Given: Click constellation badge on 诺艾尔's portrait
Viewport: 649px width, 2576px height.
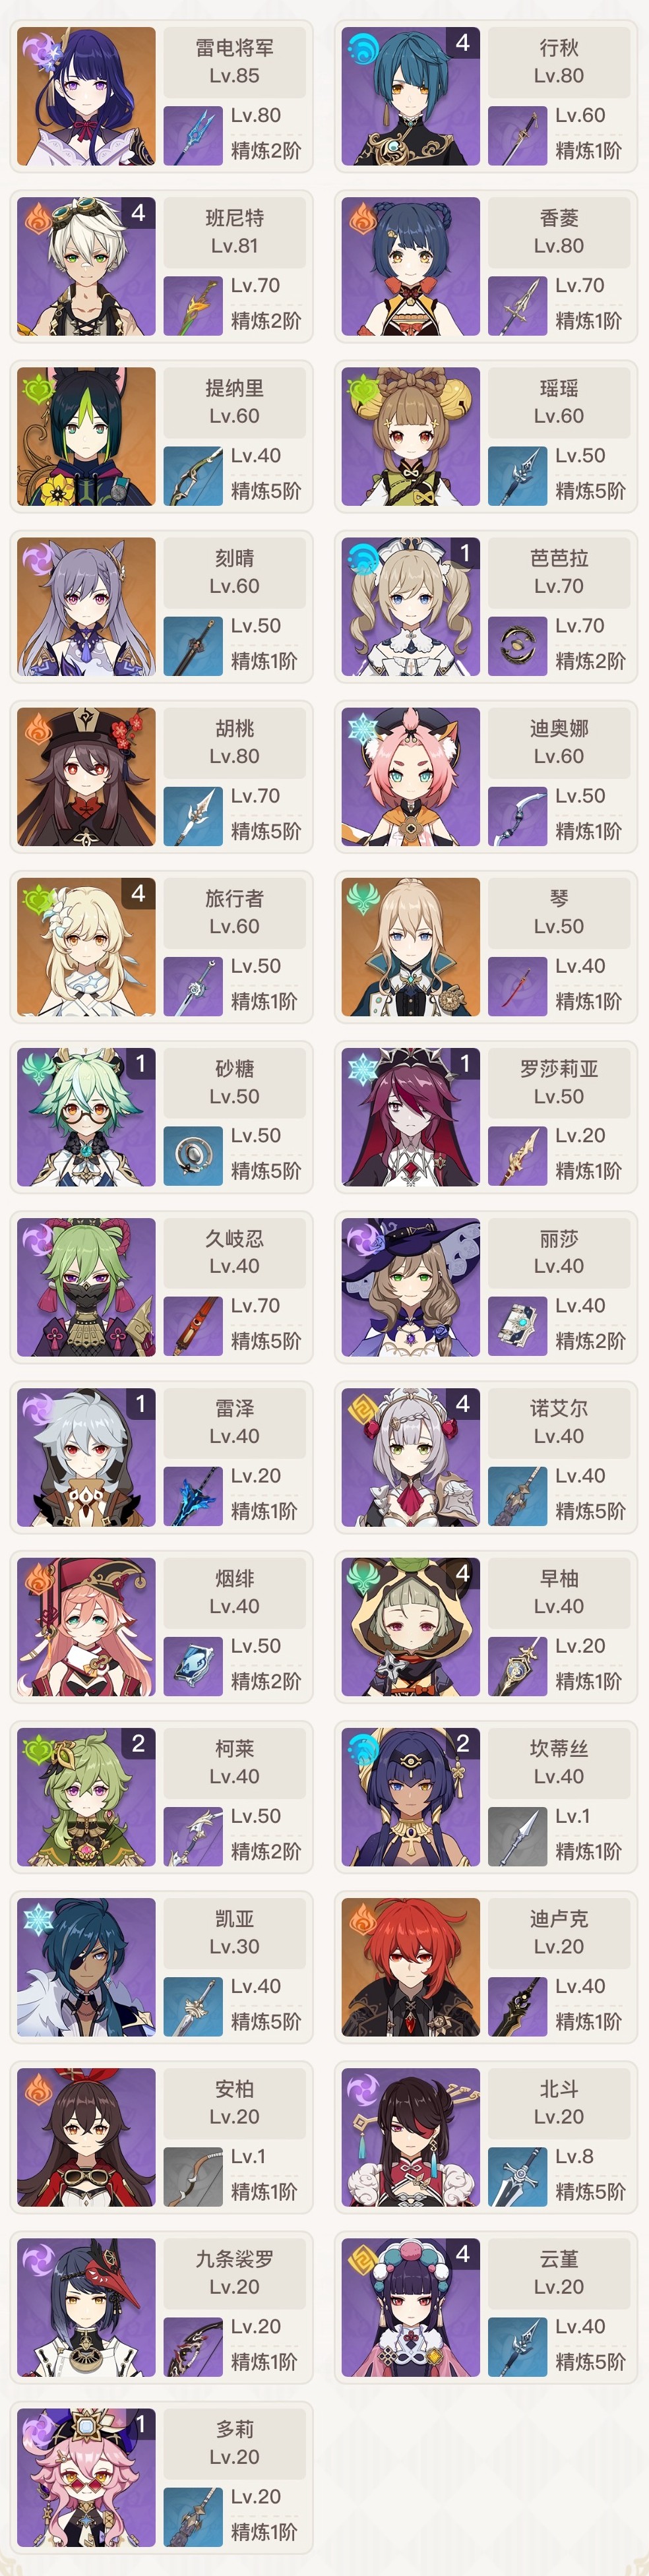Looking at the screenshot, I should 462,1404.
